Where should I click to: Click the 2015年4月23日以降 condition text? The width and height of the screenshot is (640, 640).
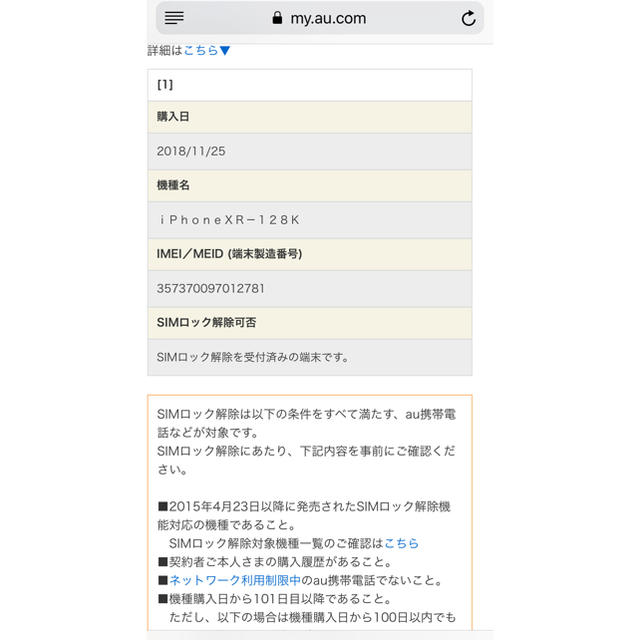304,516
